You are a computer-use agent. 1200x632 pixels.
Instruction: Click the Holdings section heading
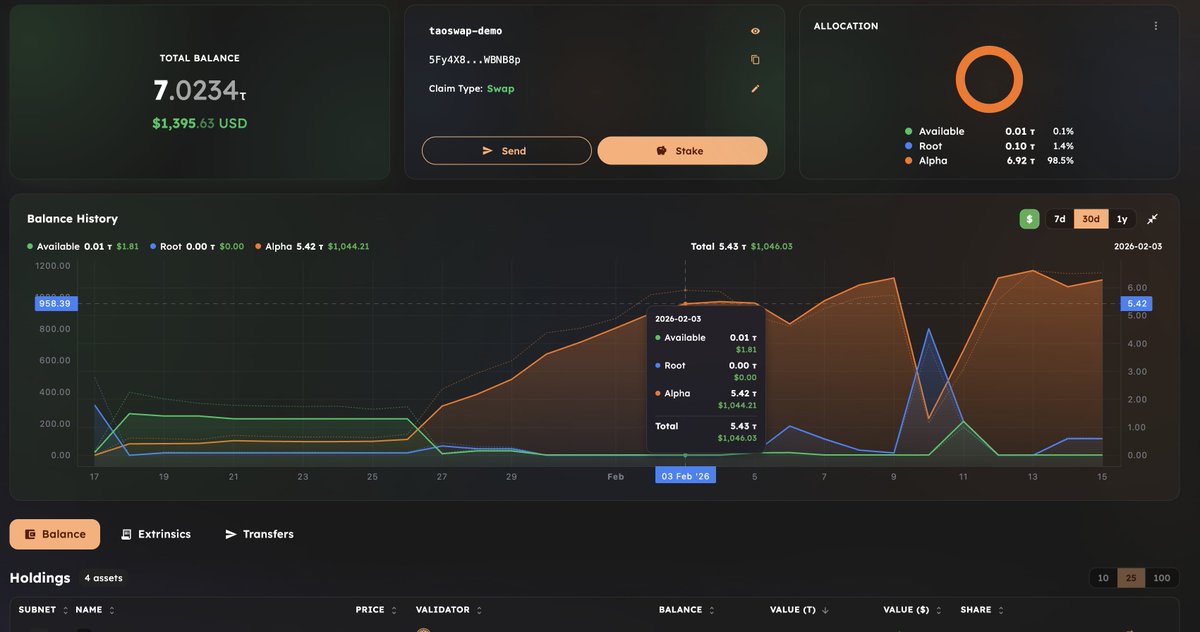pos(40,578)
